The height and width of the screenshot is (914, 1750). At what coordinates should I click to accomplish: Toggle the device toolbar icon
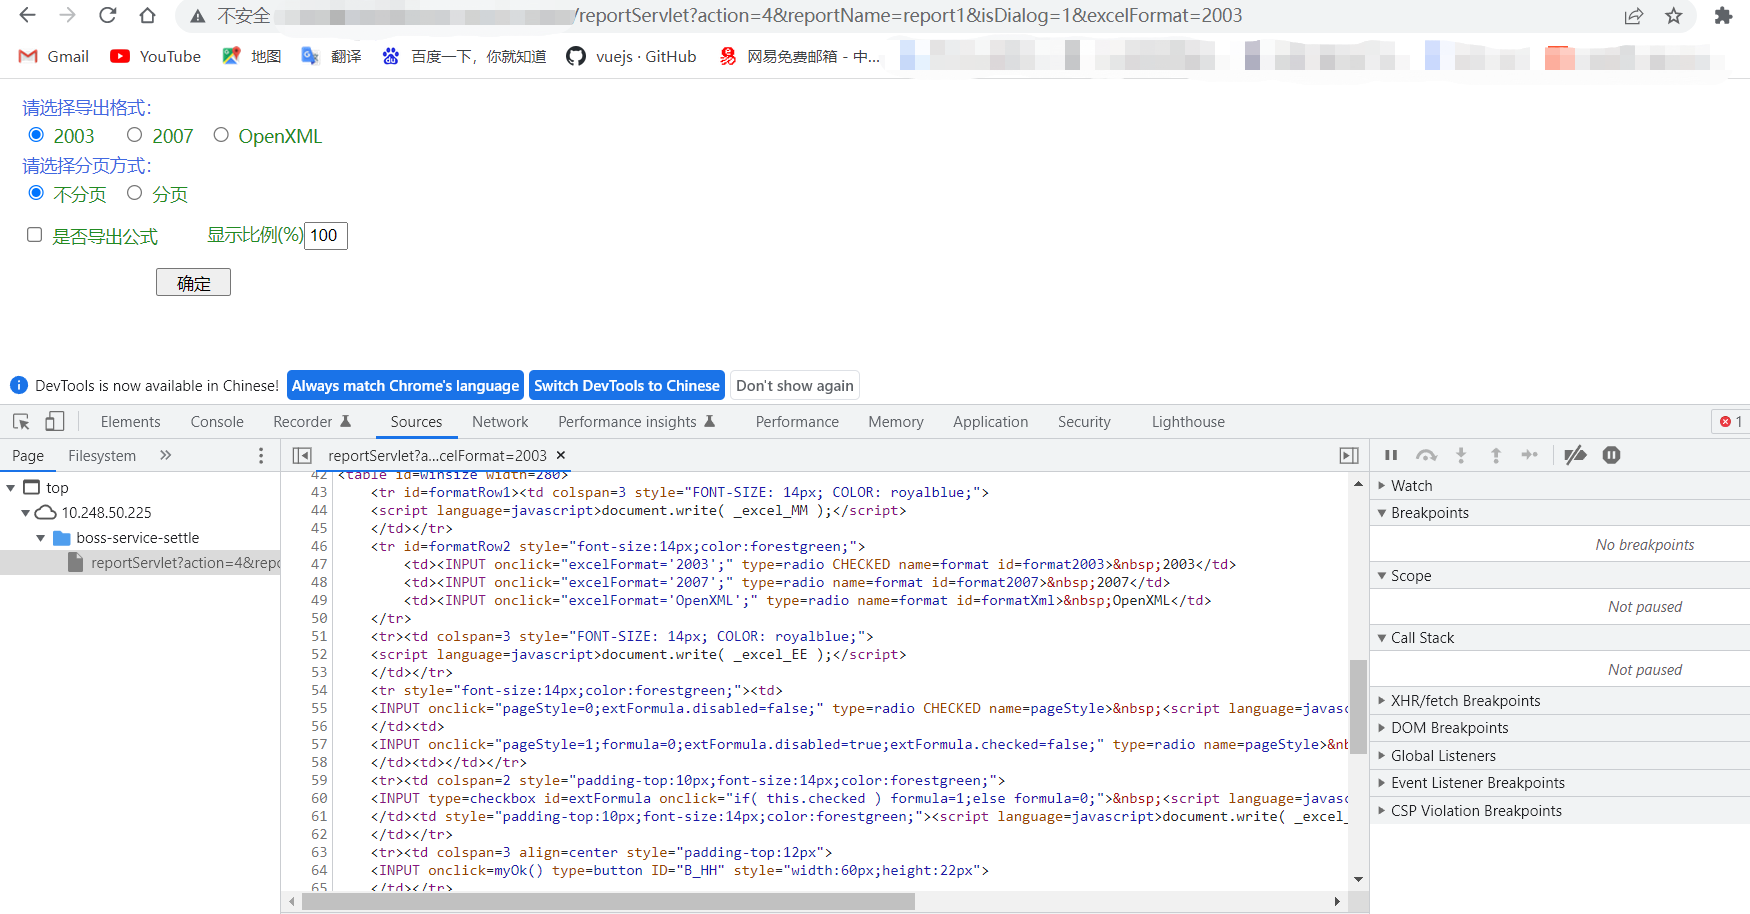pyautogui.click(x=55, y=422)
